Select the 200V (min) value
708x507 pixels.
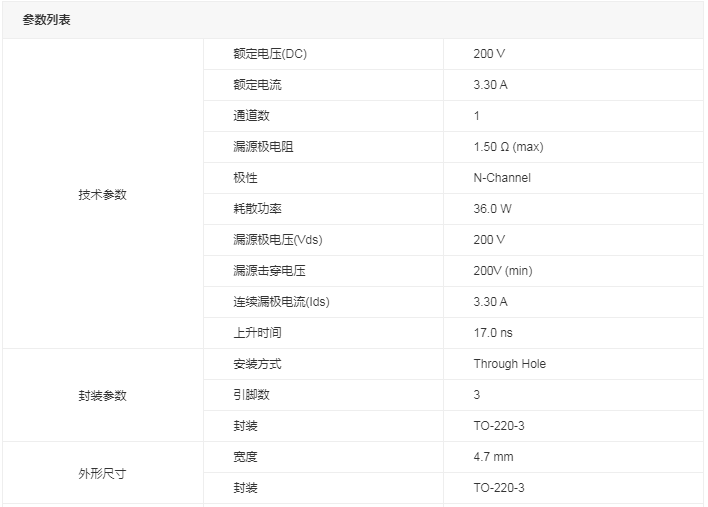(x=503, y=271)
